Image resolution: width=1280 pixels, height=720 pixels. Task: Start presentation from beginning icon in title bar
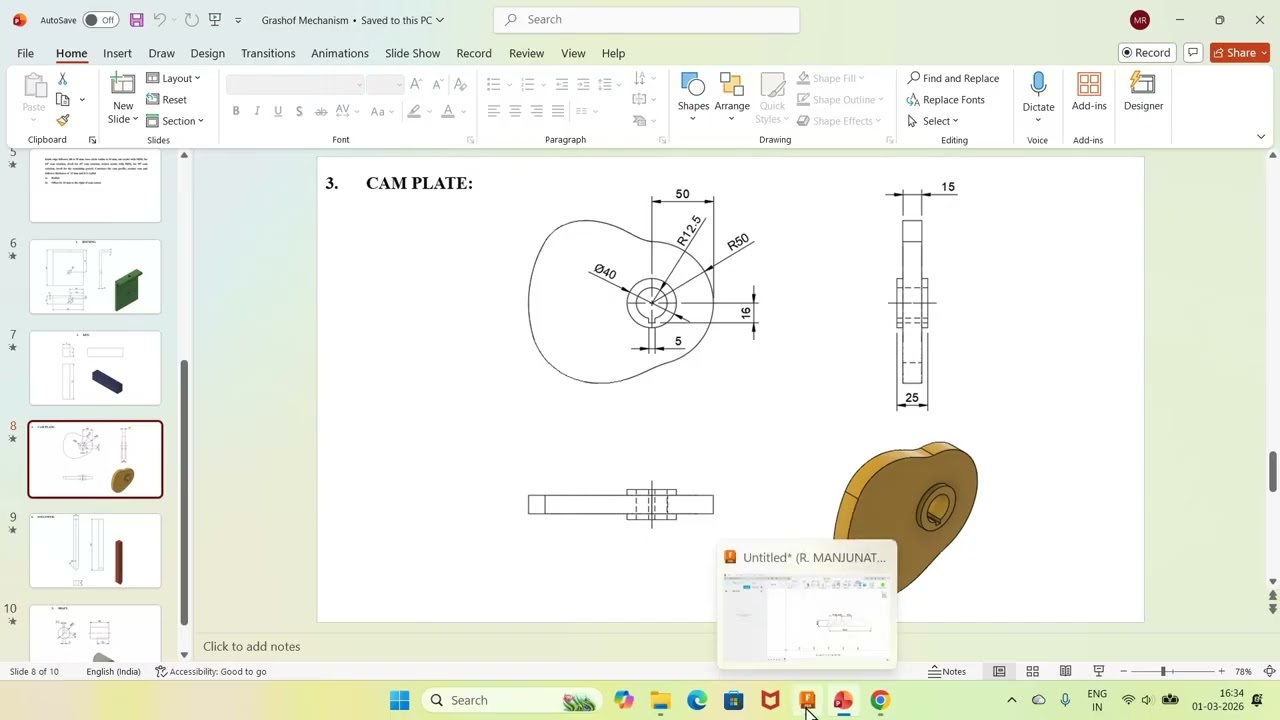pos(214,20)
